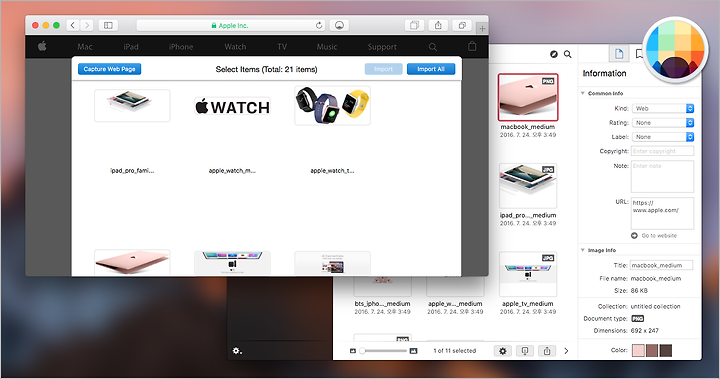Select ipad_pro..._medium thumbnail in Pixave library
The height and width of the screenshot is (379, 720).
[528, 186]
